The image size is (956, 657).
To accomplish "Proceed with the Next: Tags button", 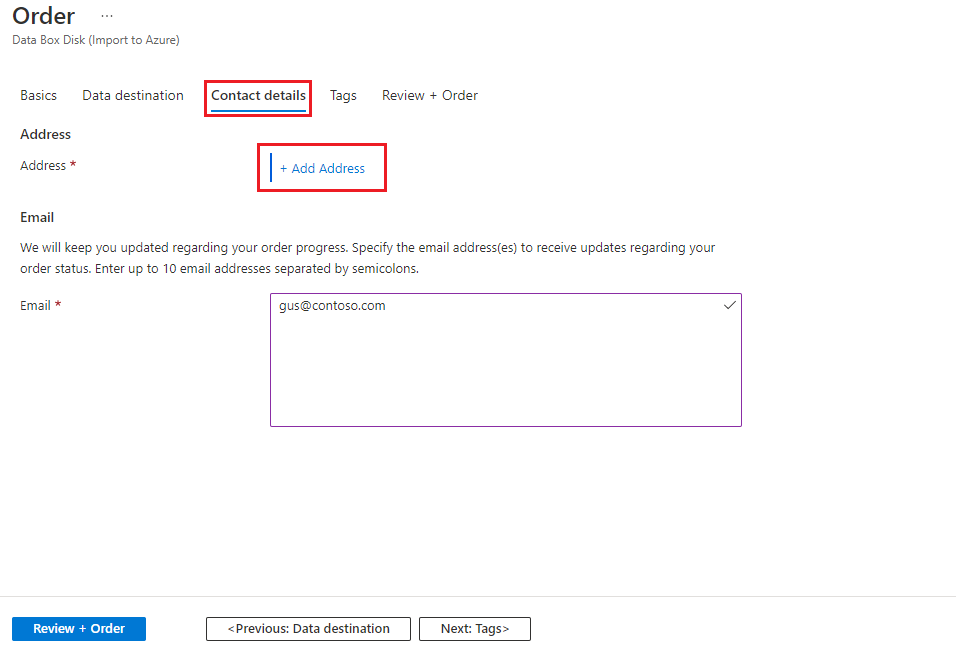I will point(474,628).
